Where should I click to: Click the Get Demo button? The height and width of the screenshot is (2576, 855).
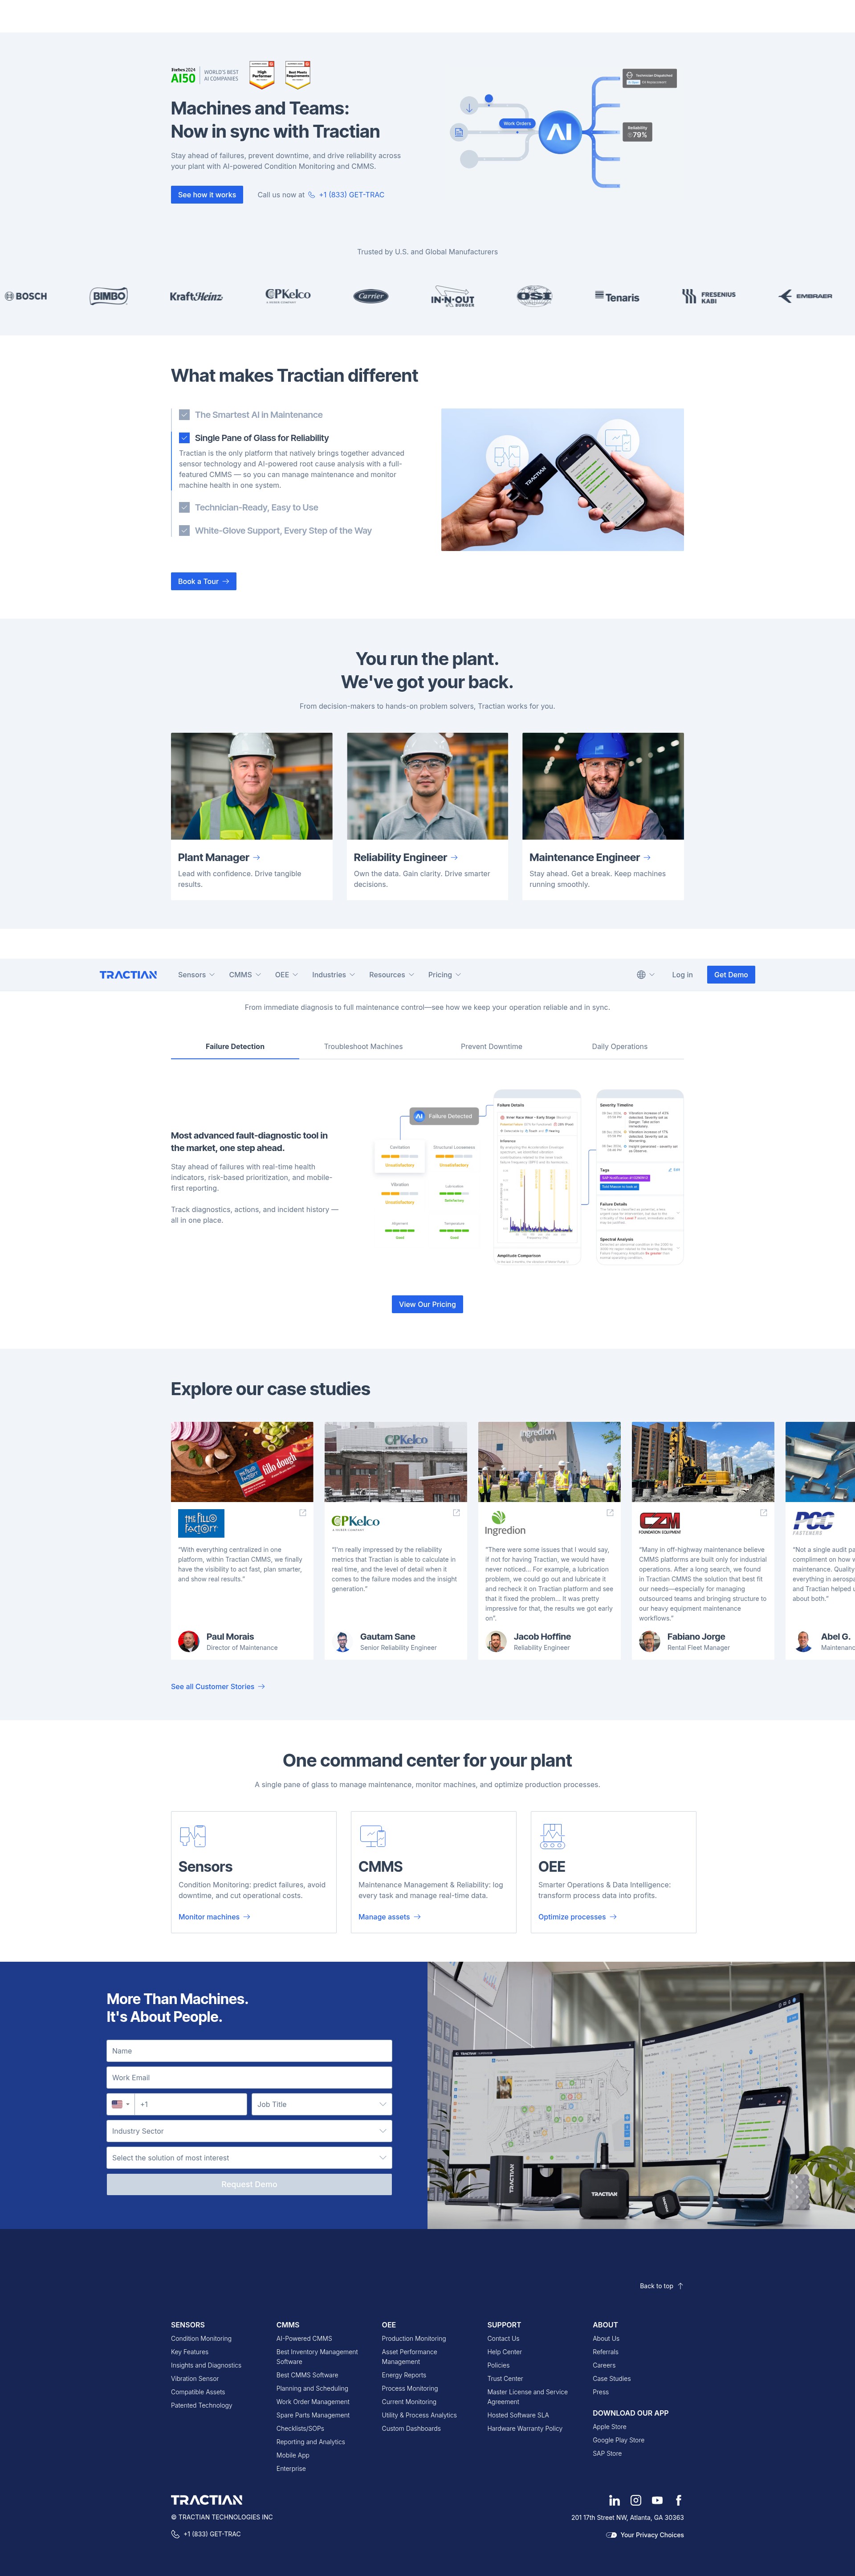(731, 974)
